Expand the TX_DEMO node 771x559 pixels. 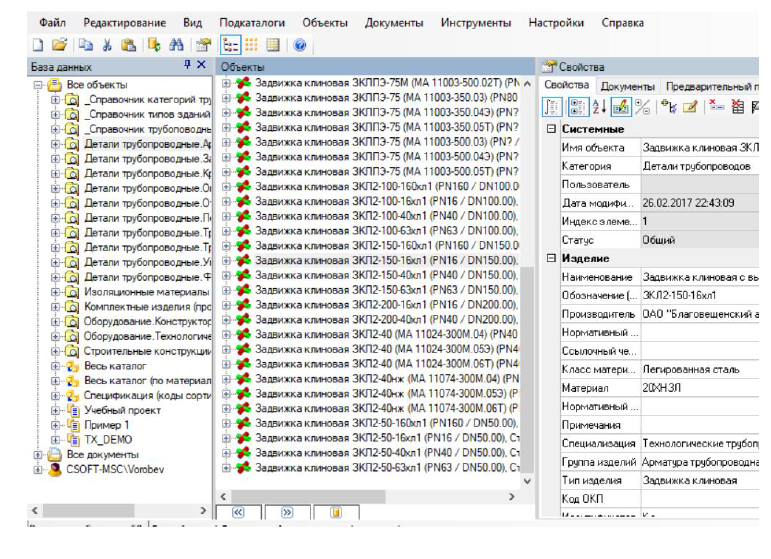(55, 440)
